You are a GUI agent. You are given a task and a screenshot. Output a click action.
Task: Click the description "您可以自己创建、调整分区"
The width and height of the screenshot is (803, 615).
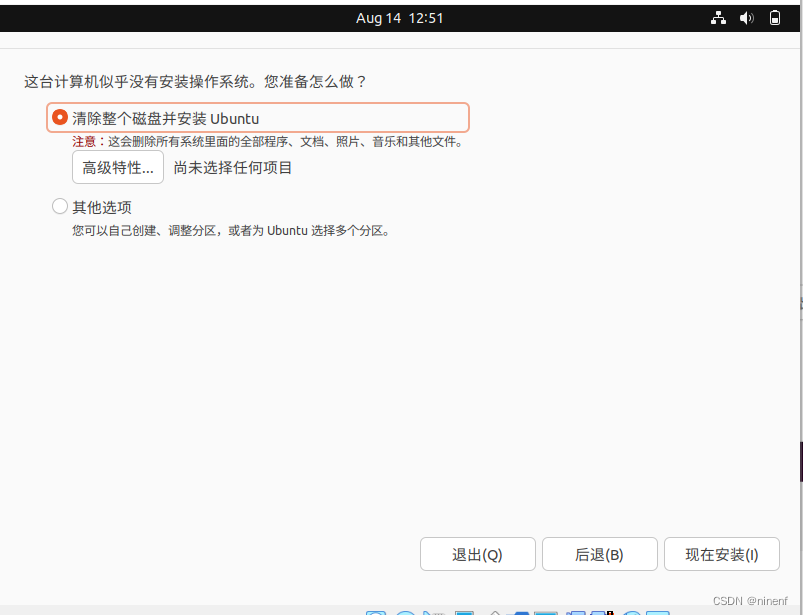(x=143, y=230)
